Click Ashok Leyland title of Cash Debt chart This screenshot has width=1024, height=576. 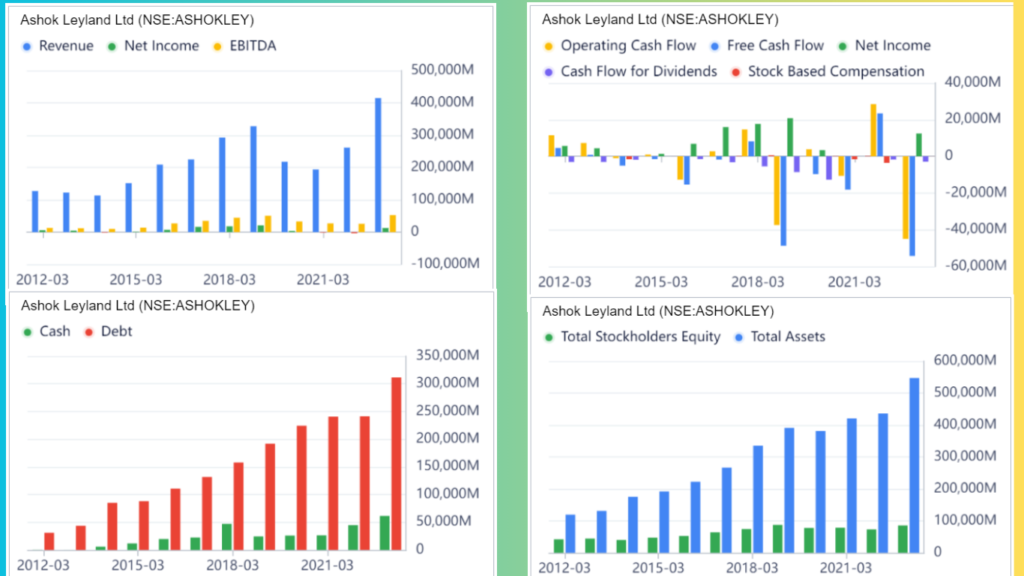(x=138, y=306)
